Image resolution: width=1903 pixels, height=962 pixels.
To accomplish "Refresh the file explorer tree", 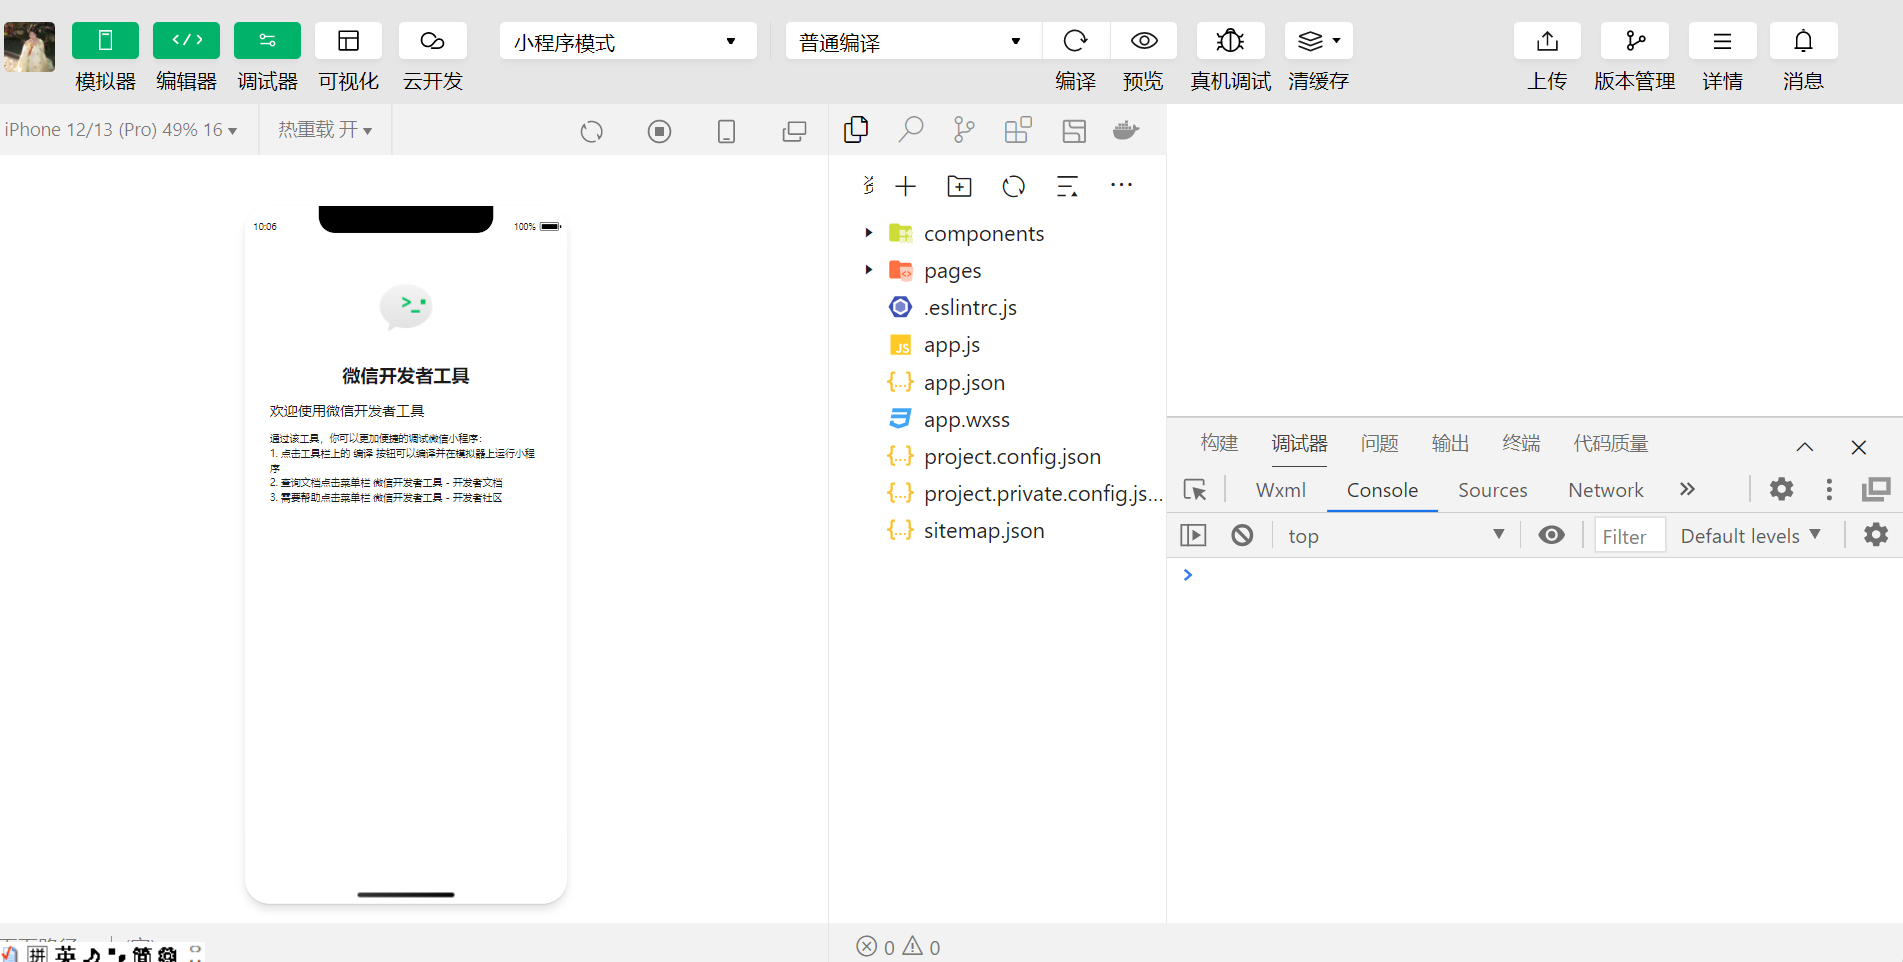I will (x=1013, y=186).
